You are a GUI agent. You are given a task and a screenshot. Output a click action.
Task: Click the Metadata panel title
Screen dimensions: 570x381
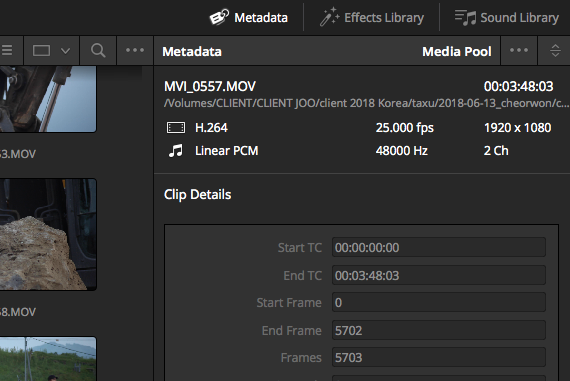[192, 52]
